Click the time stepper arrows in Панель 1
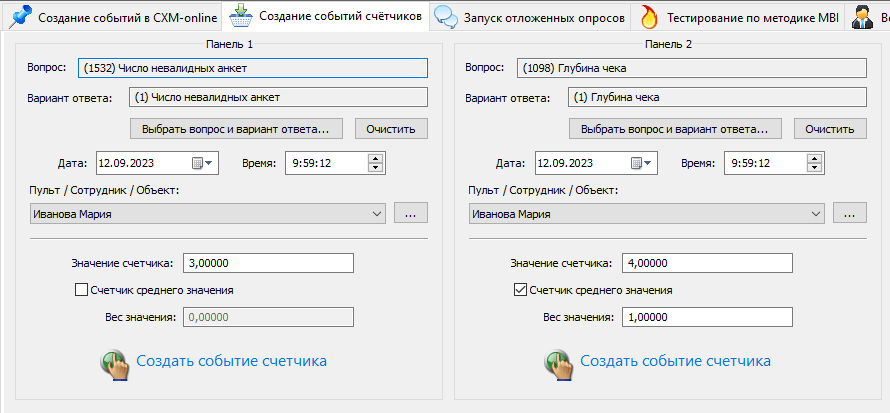This screenshot has height=413, width=890. coord(375,163)
